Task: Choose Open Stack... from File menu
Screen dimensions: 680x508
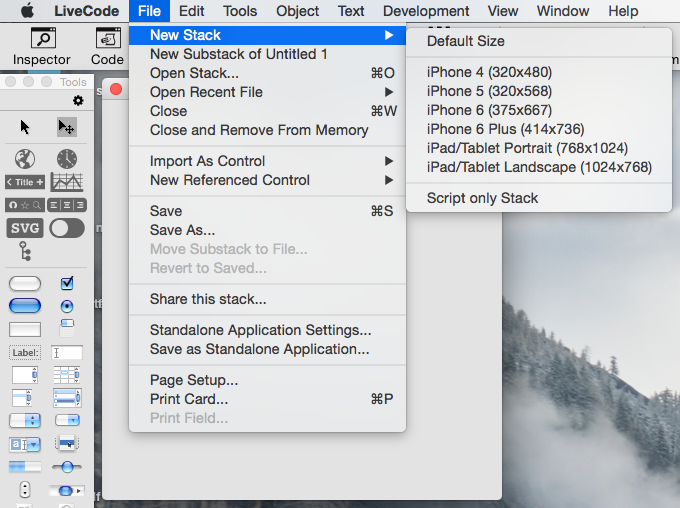Action: point(268,73)
